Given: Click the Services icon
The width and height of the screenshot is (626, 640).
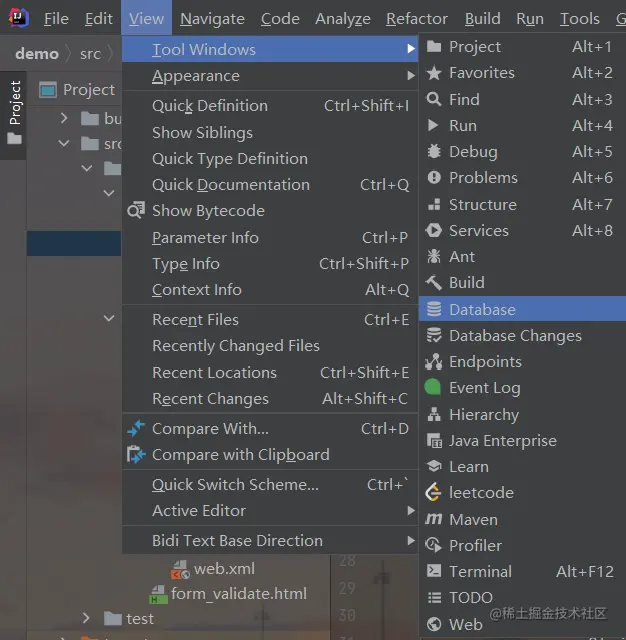Looking at the screenshot, I should click(x=434, y=230).
